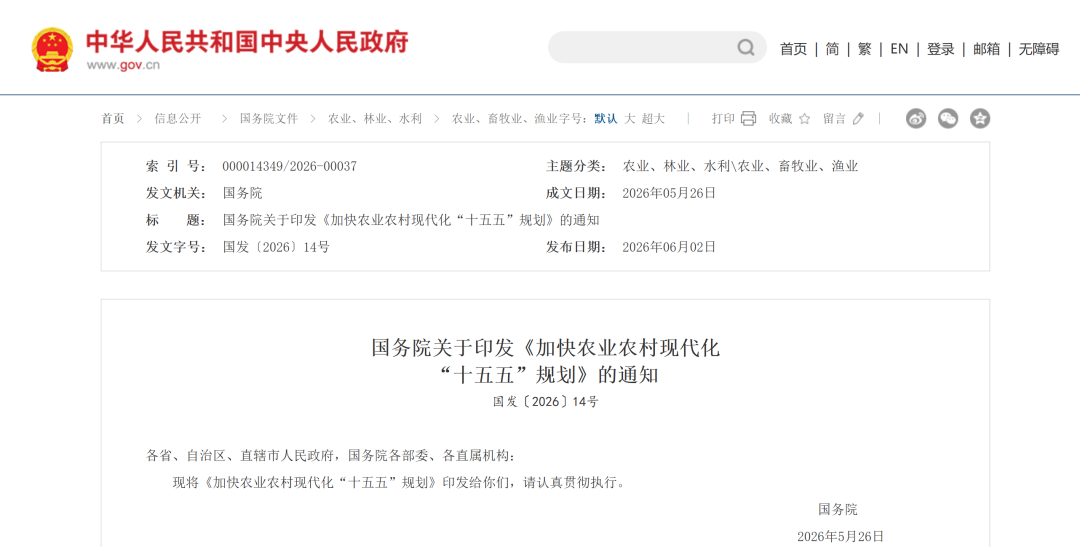Set font size to 超大
This screenshot has width=1080, height=547.
coord(654,118)
